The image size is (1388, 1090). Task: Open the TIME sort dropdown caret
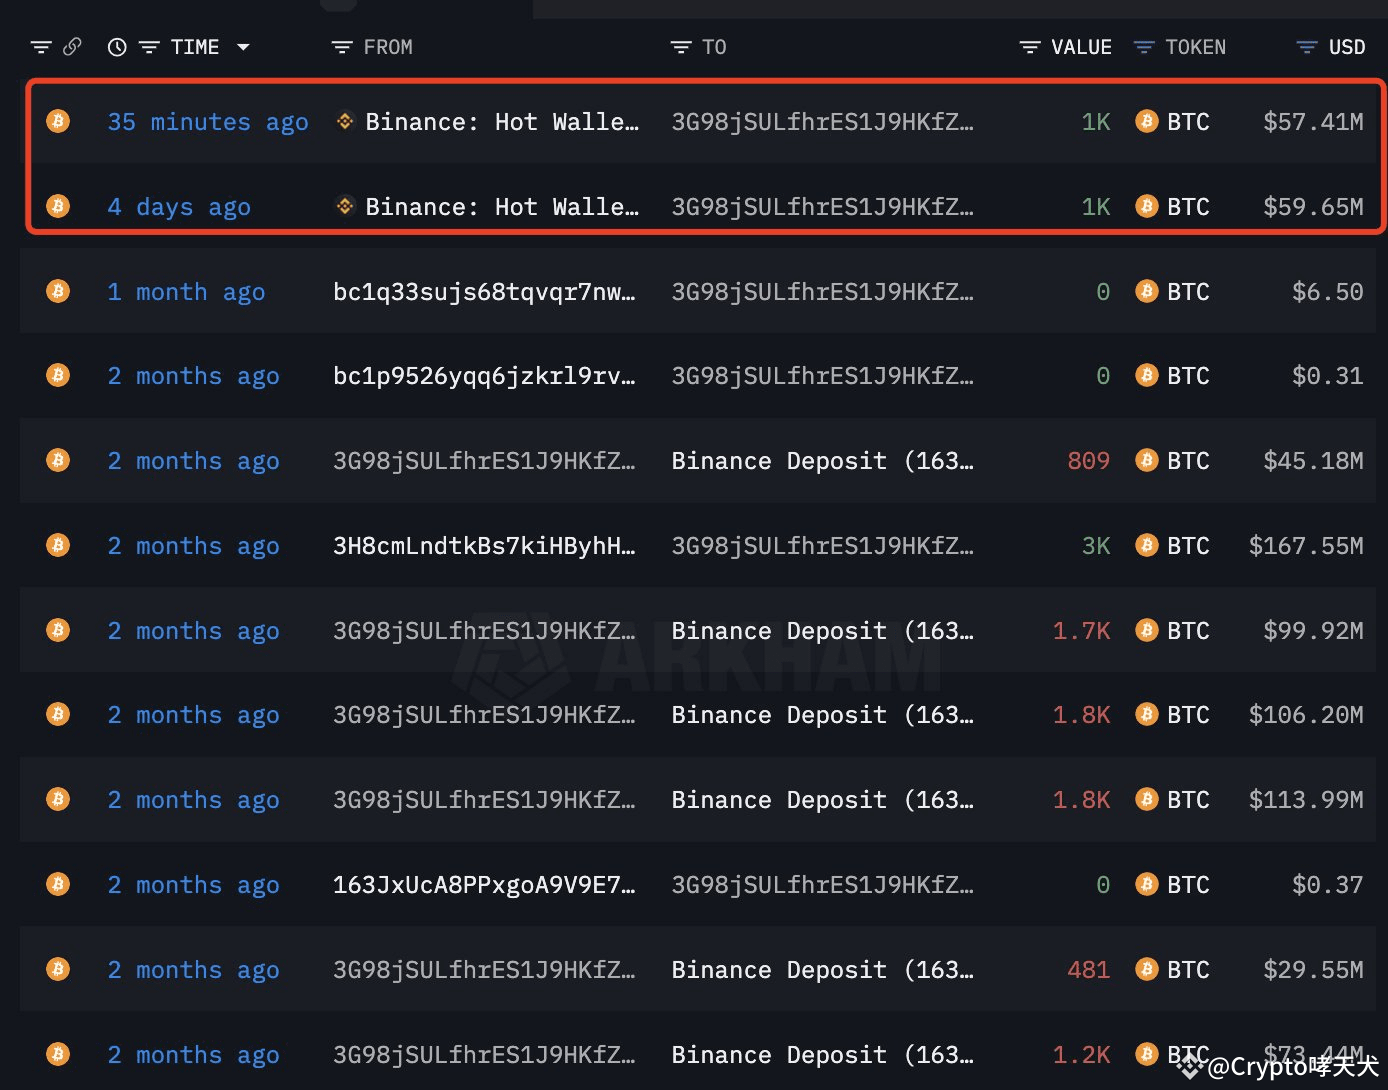243,46
